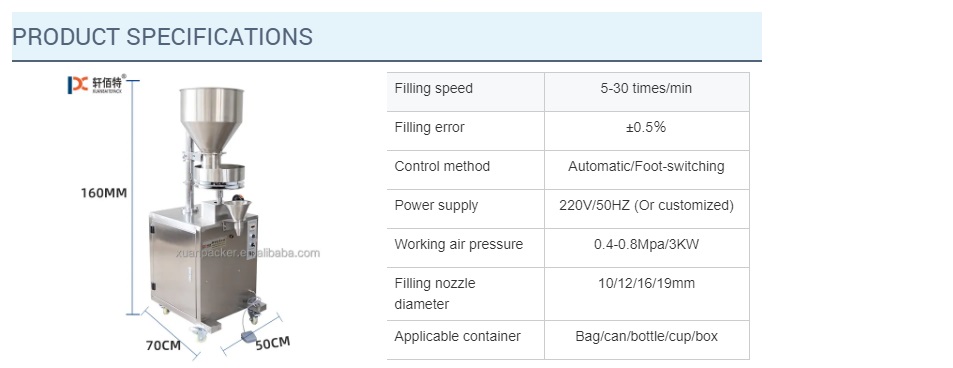Screen dimensions: 953x368
Task: Click the 50CM dimension label
Action: (272, 344)
